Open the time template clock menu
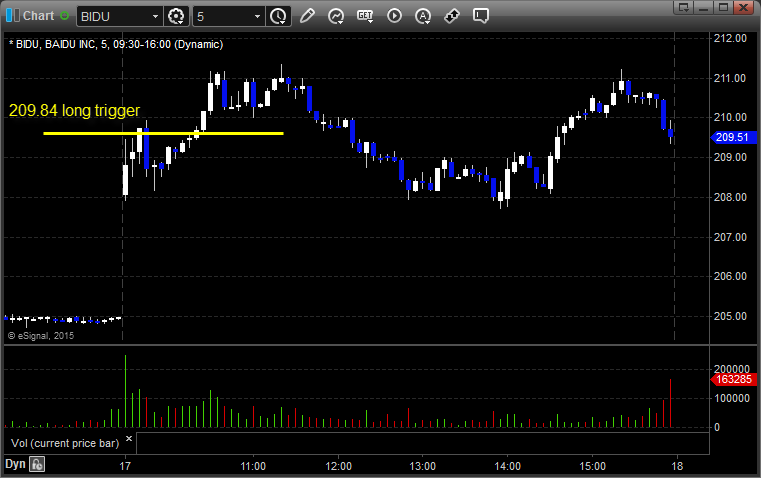Image resolution: width=761 pixels, height=478 pixels. coord(279,16)
